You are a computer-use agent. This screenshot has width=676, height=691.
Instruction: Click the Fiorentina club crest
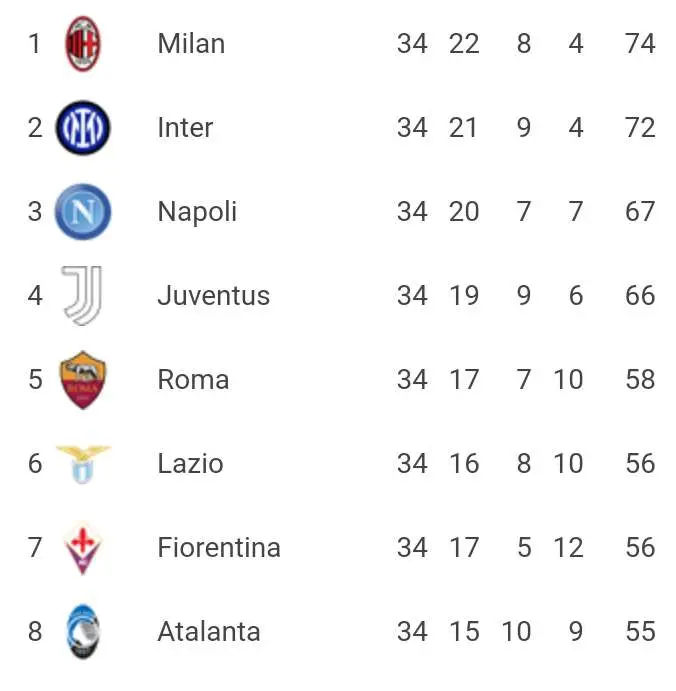click(83, 548)
